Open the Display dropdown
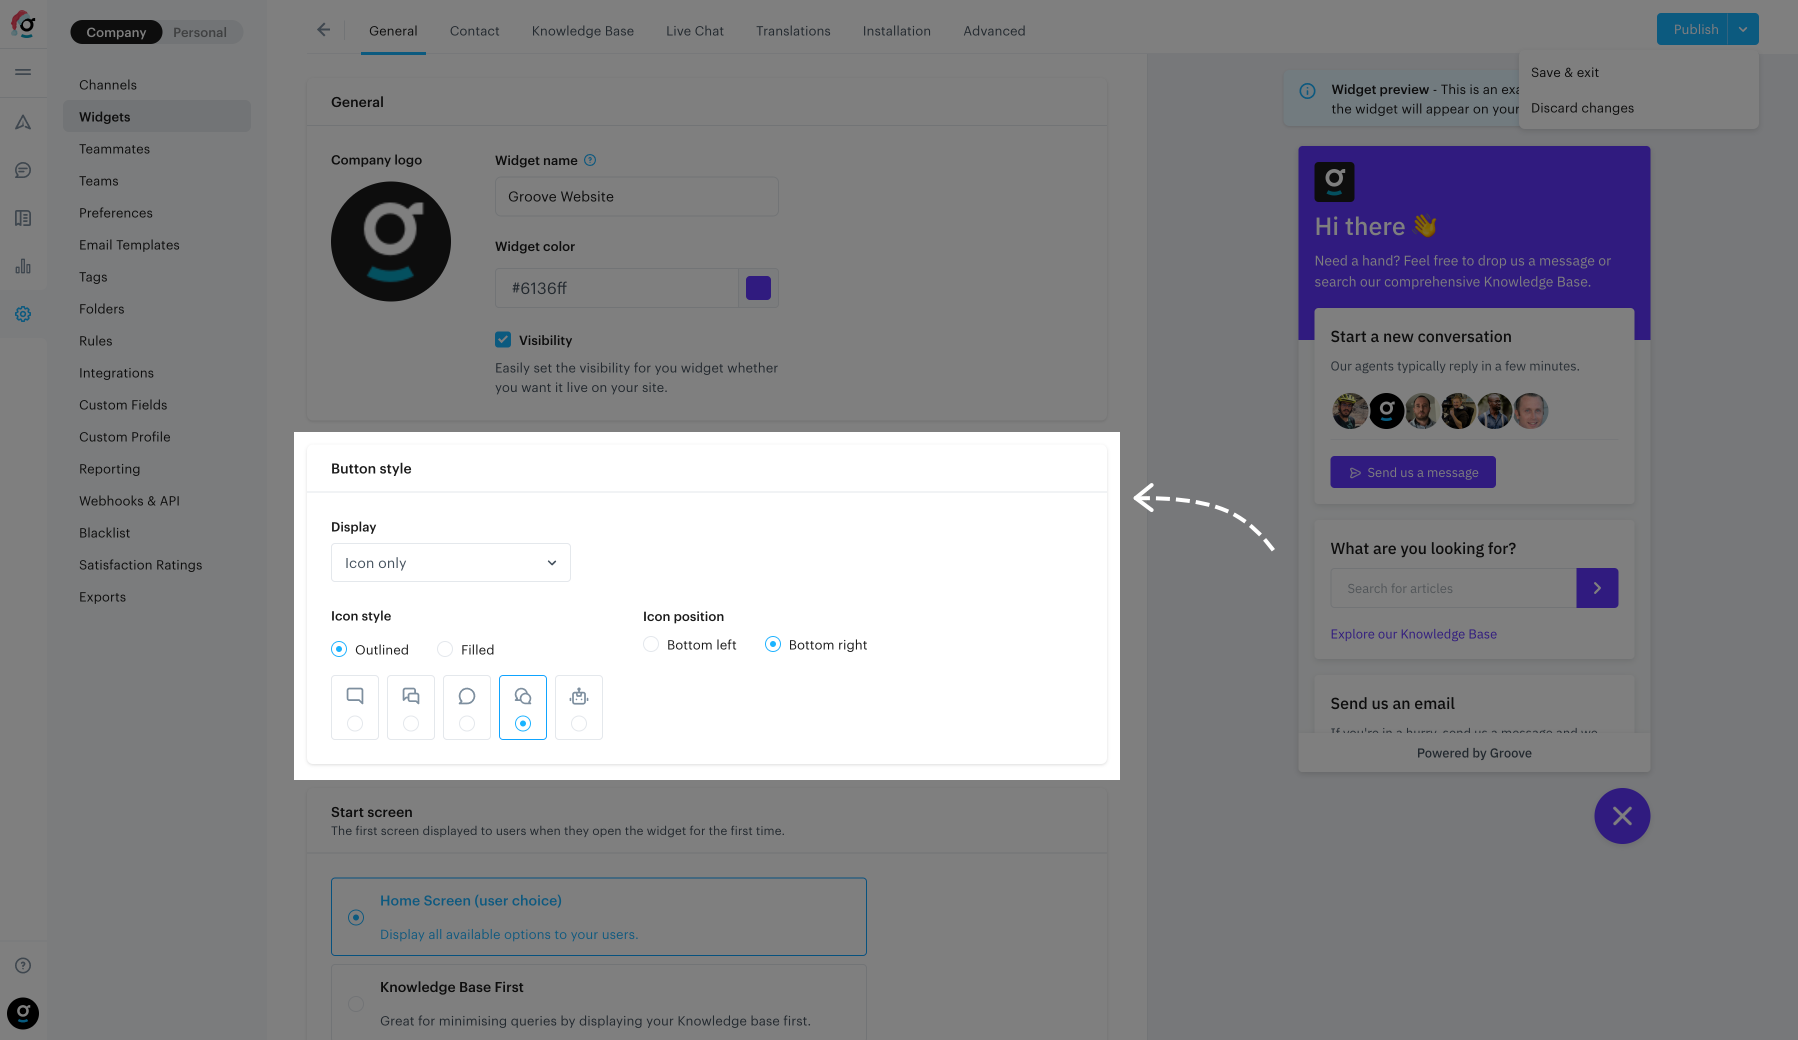This screenshot has width=1798, height=1040. (451, 563)
